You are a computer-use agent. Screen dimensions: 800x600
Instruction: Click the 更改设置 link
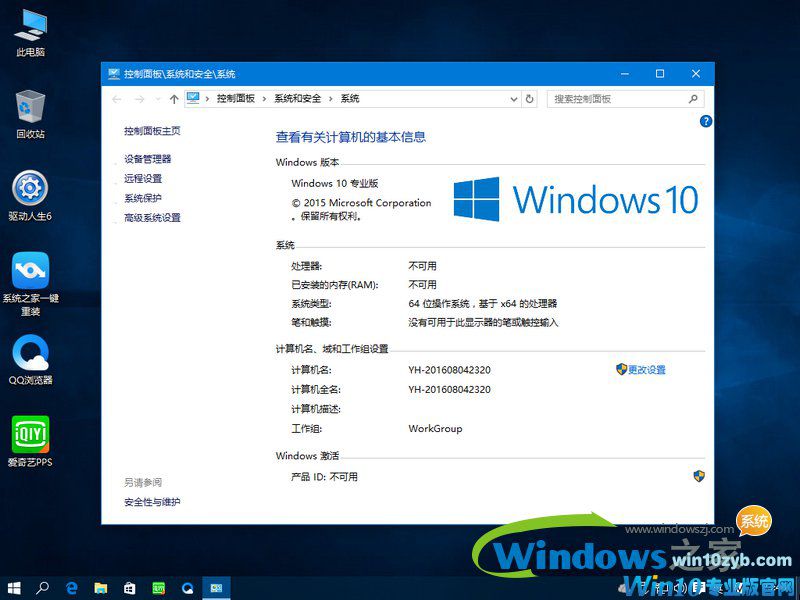(x=648, y=369)
